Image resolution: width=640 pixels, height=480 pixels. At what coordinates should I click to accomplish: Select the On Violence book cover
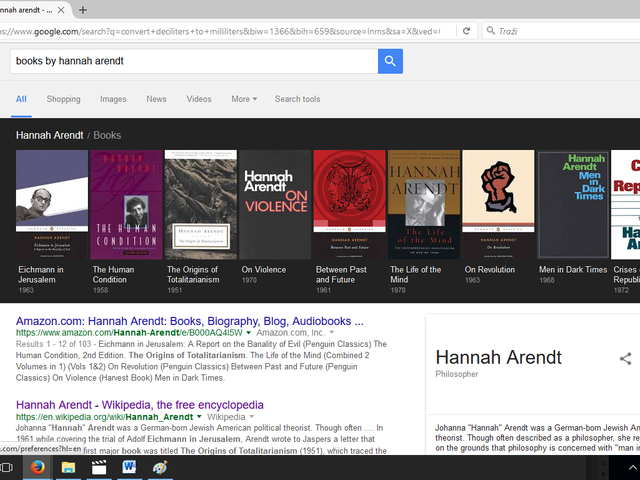click(275, 204)
